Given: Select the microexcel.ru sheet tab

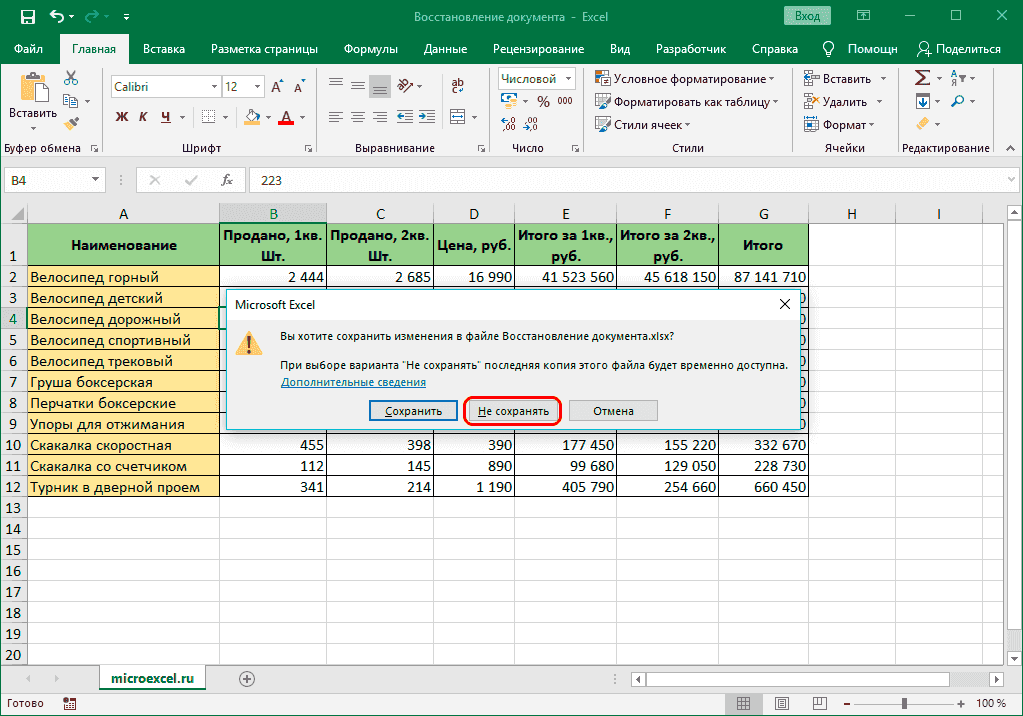Looking at the screenshot, I should point(152,678).
